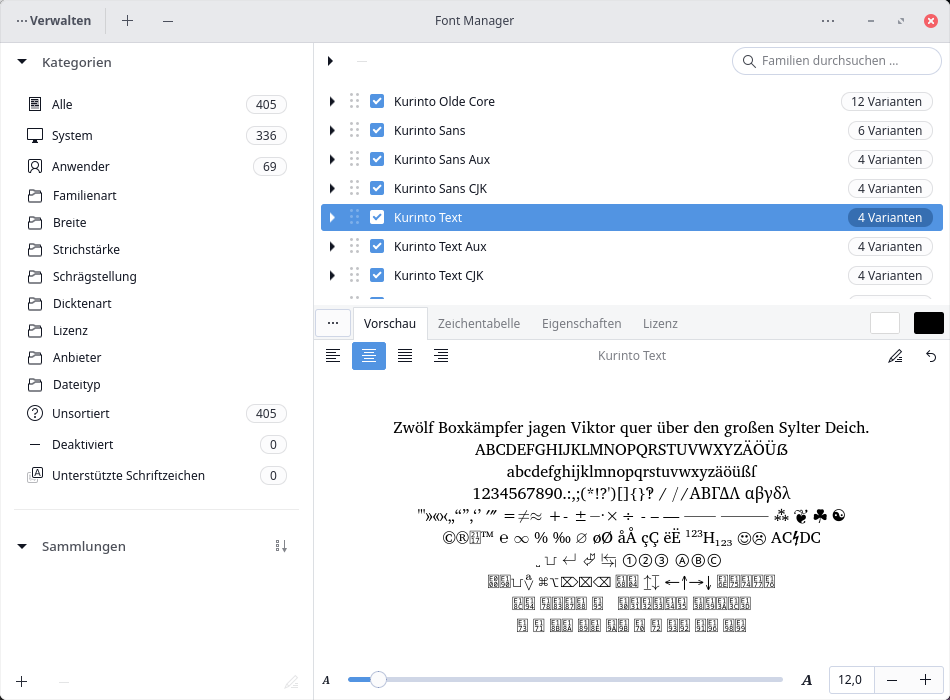The height and width of the screenshot is (700, 950).
Task: Click the Dateityp folder icon
Action: pos(35,384)
